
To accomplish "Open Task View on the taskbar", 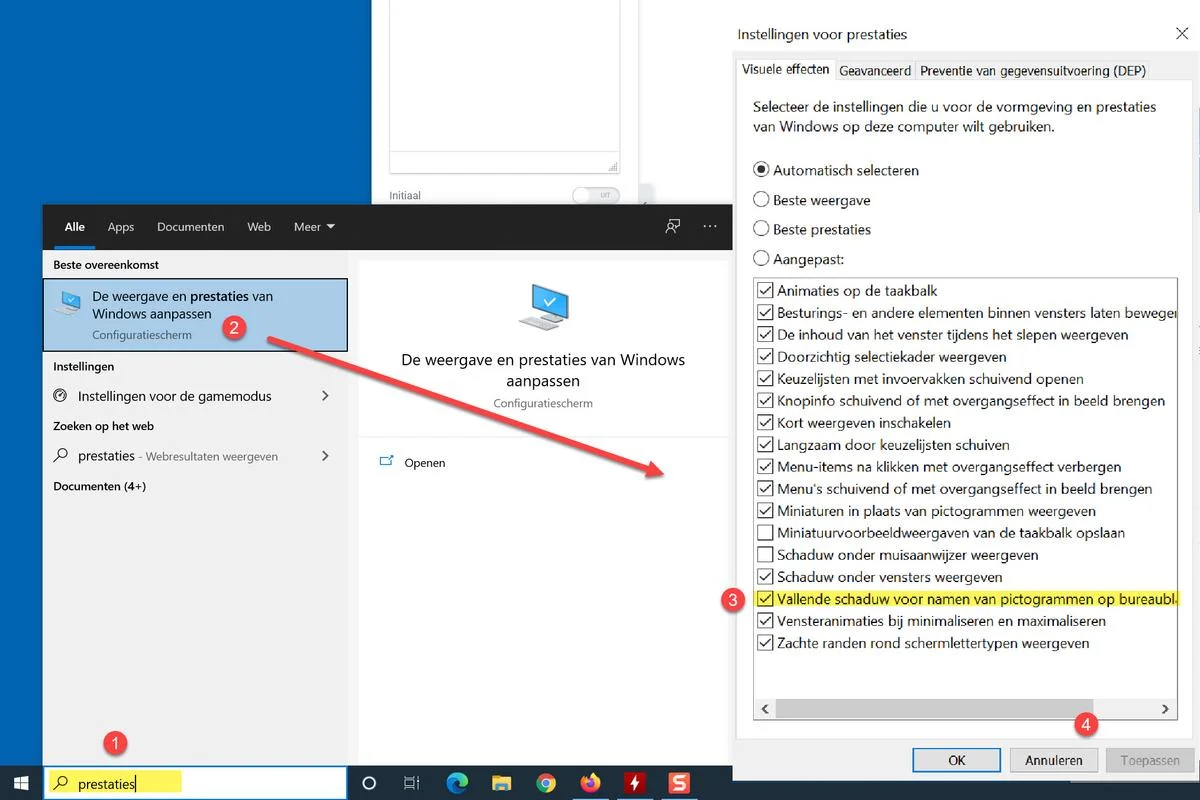I will pos(411,783).
